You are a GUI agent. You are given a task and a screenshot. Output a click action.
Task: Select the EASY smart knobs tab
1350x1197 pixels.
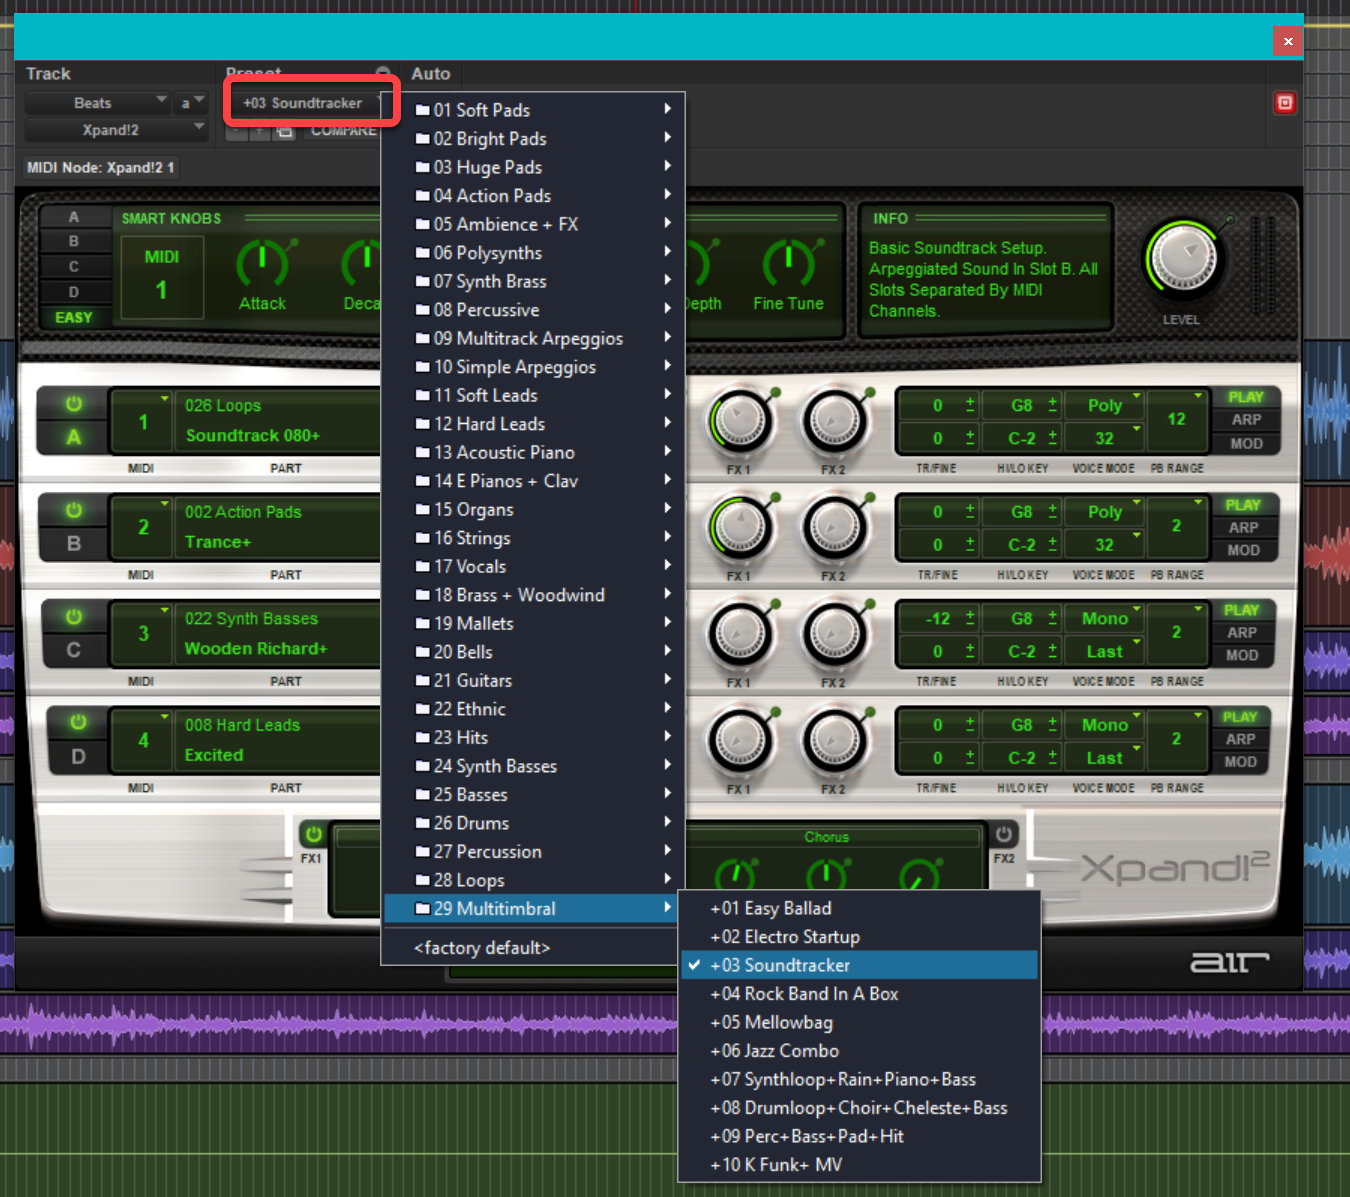(74, 317)
